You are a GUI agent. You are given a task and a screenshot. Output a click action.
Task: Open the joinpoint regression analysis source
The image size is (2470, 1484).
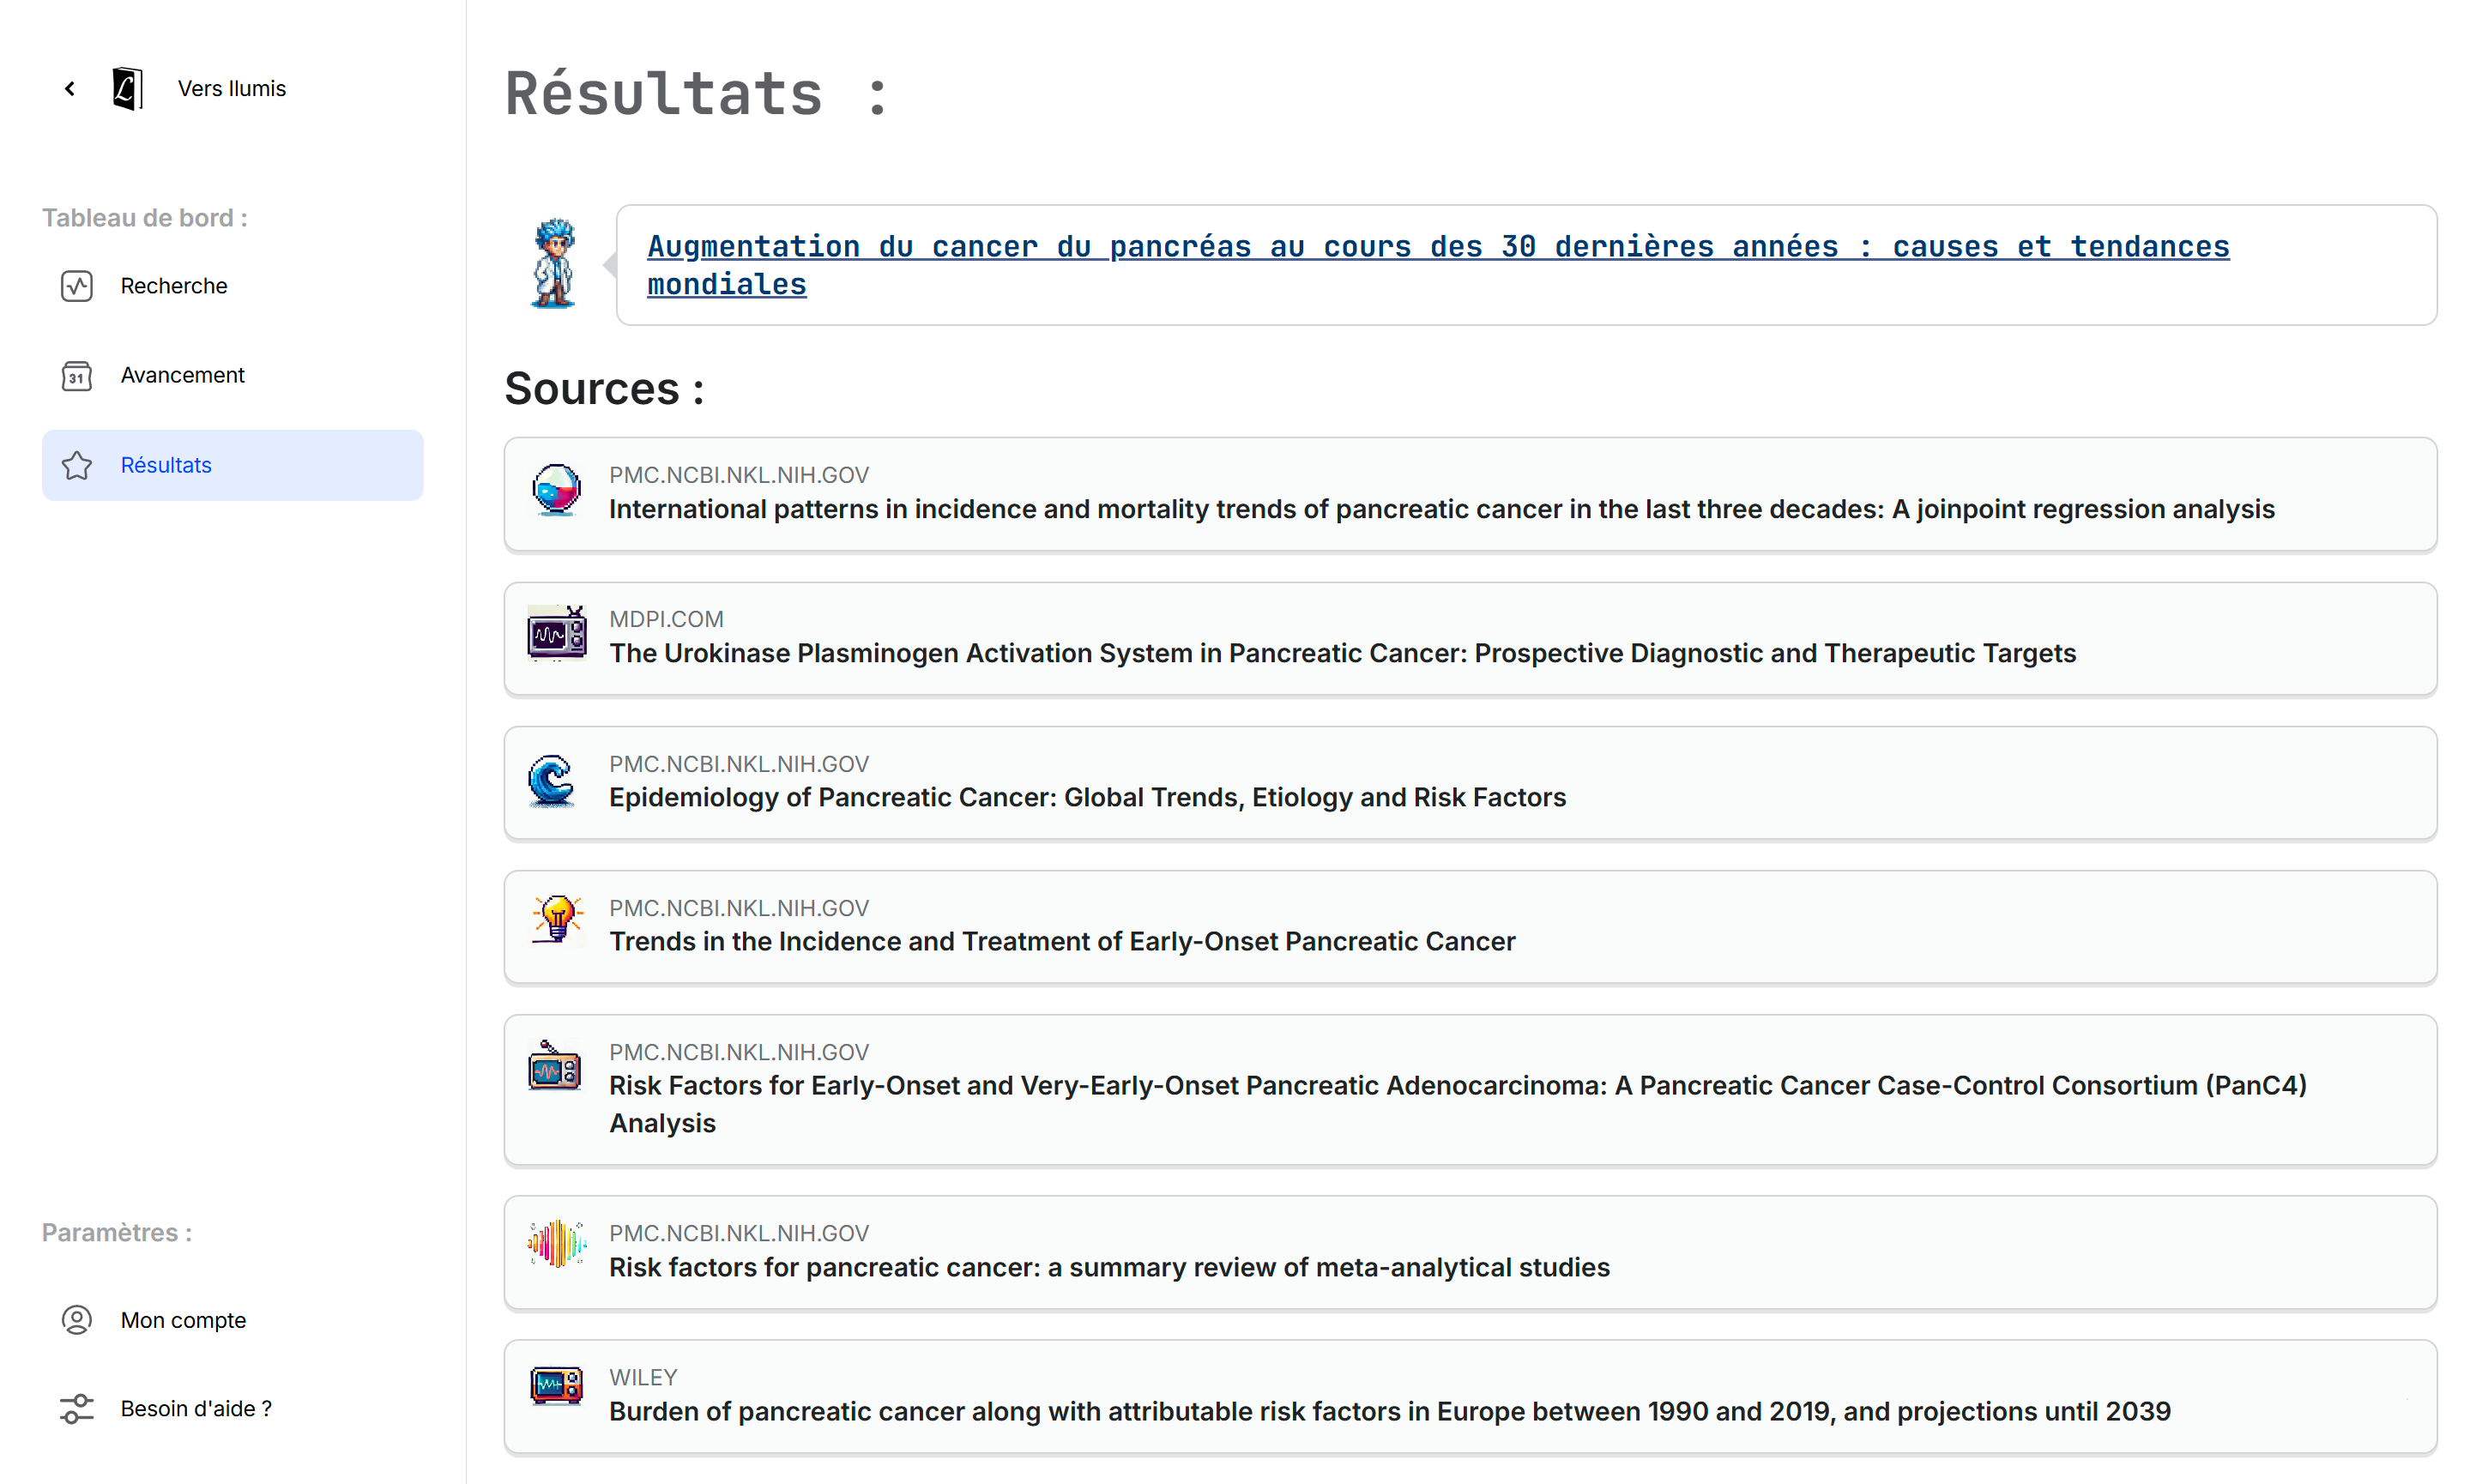click(x=1441, y=509)
